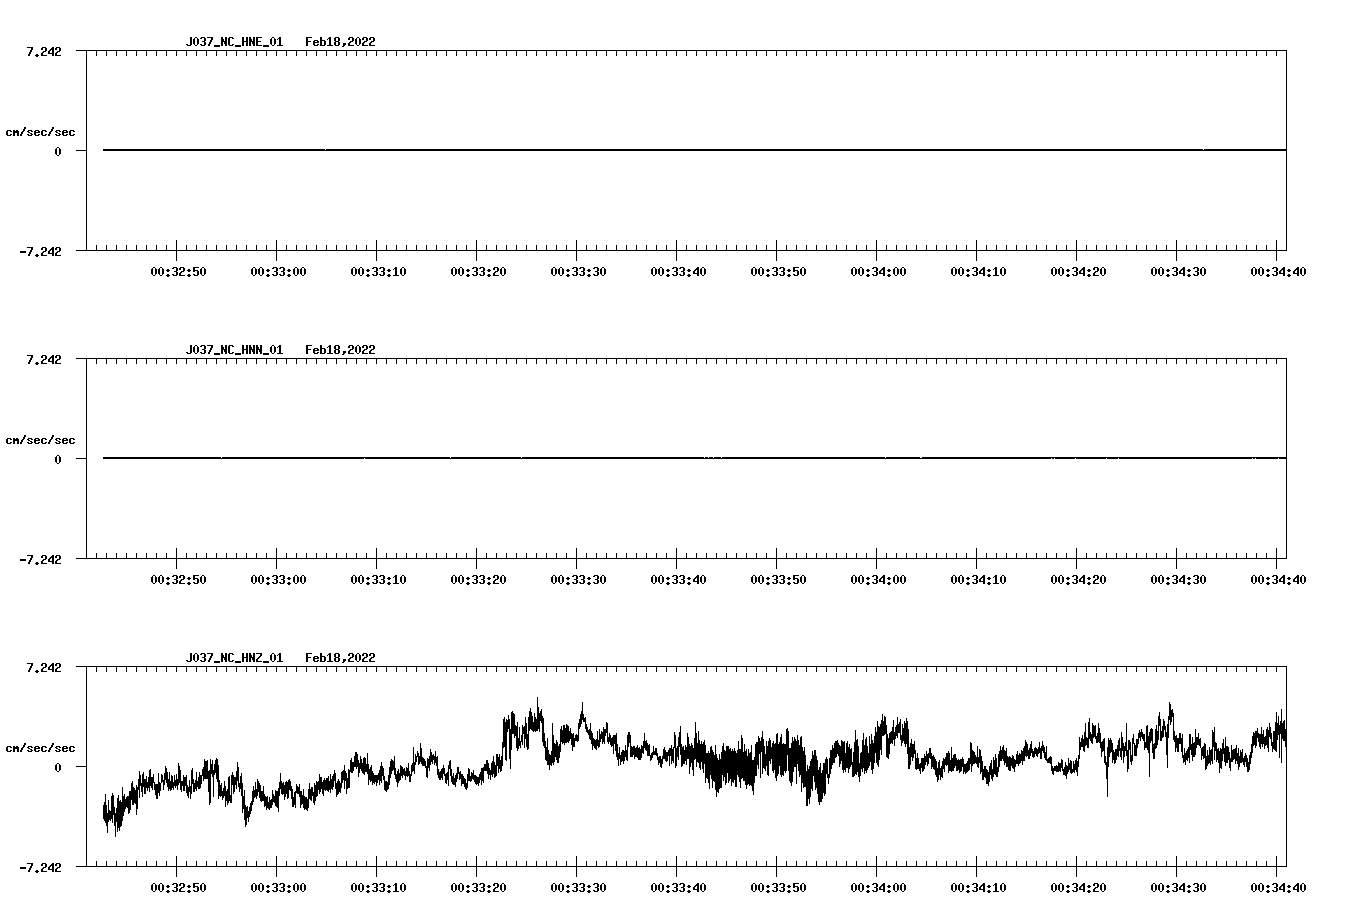The width and height of the screenshot is (1358, 924).
Task: Pick 00:34:00 time label under HNN plot
Action: click(x=878, y=579)
